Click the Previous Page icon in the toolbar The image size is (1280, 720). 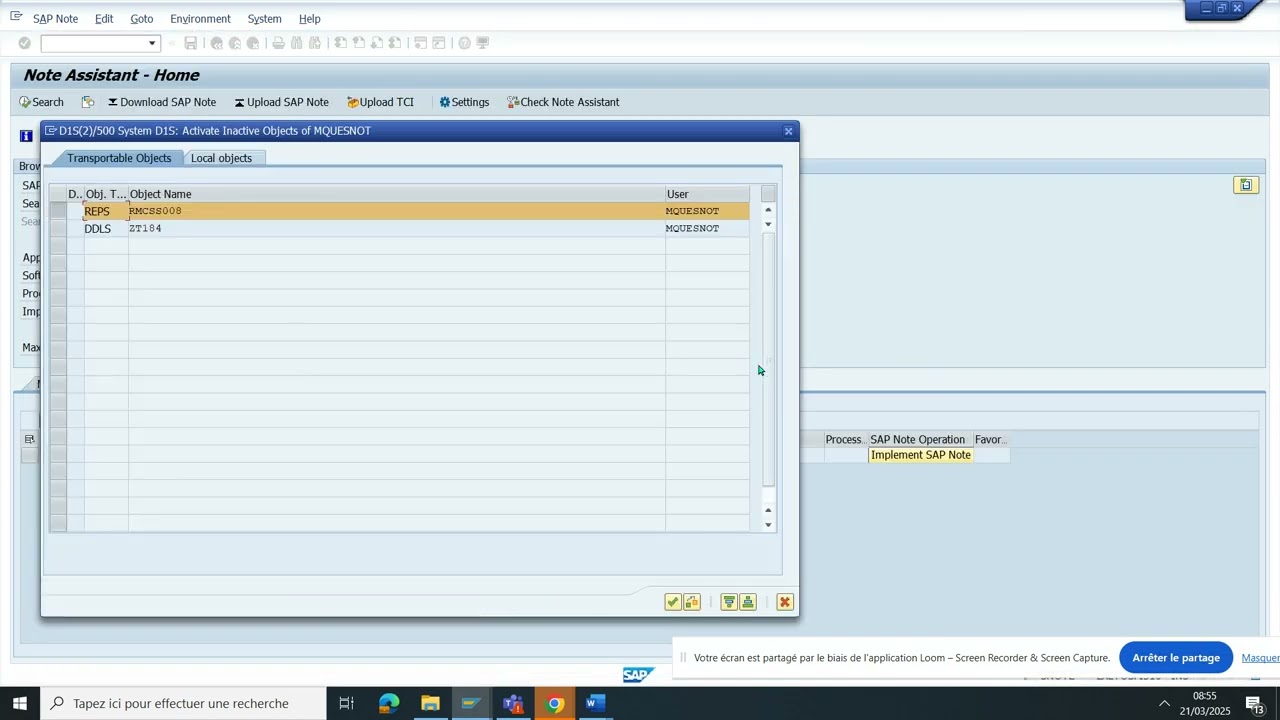tap(359, 43)
